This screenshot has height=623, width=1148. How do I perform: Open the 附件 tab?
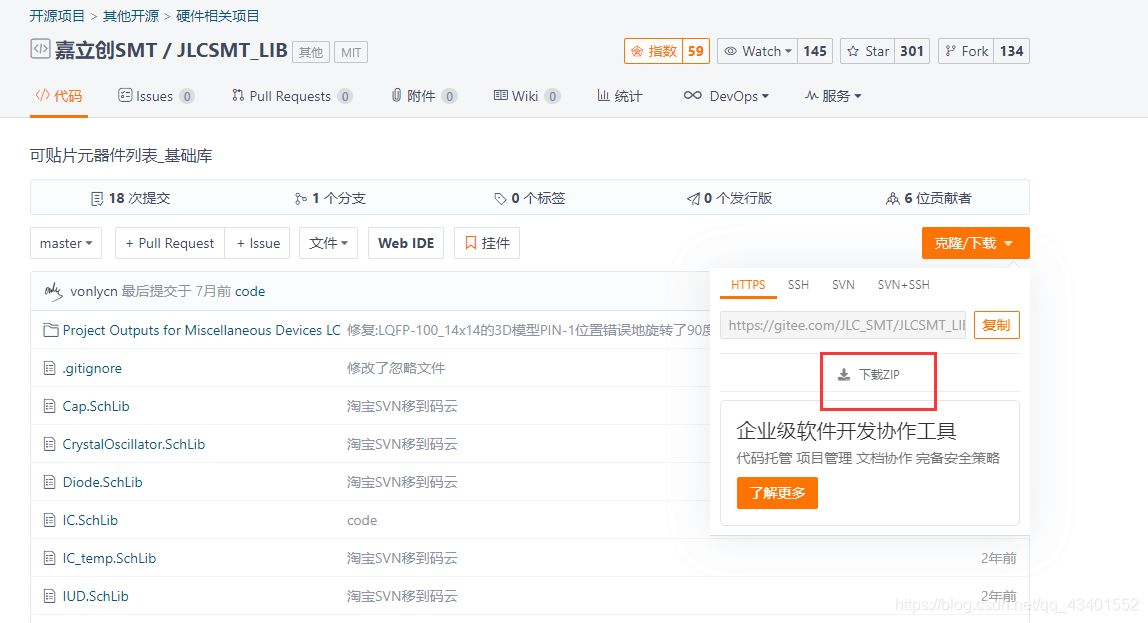[424, 96]
